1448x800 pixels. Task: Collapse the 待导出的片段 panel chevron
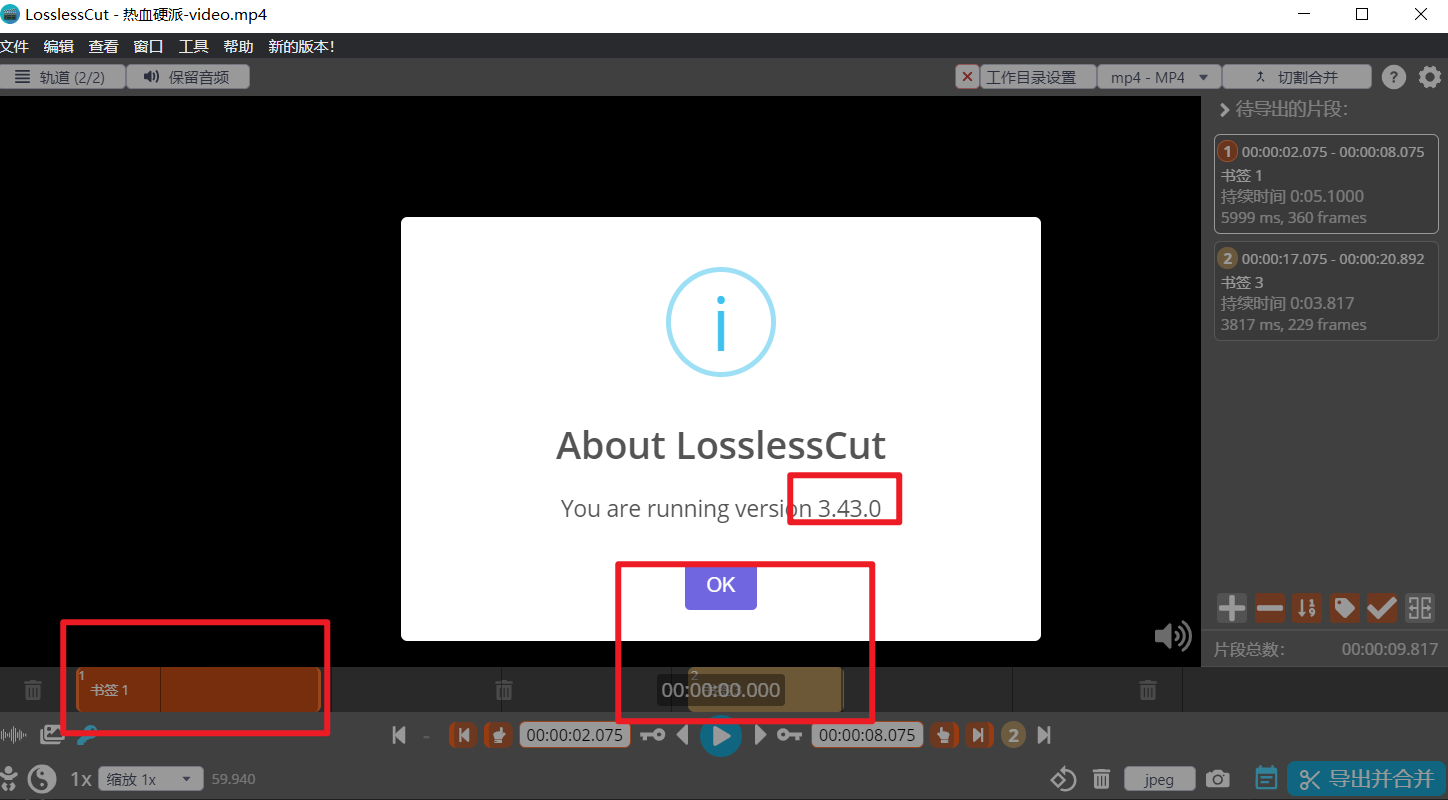click(x=1224, y=110)
